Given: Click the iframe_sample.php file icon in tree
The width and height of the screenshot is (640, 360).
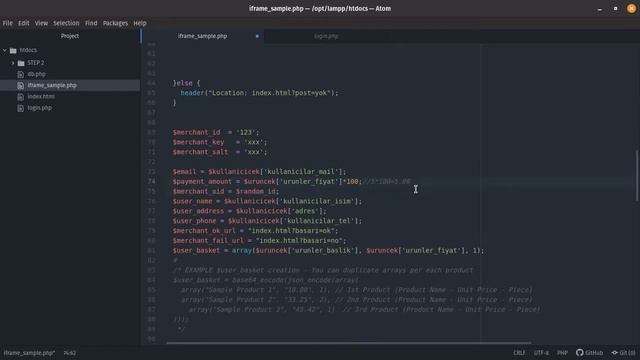Looking at the screenshot, I should tap(20, 85).
